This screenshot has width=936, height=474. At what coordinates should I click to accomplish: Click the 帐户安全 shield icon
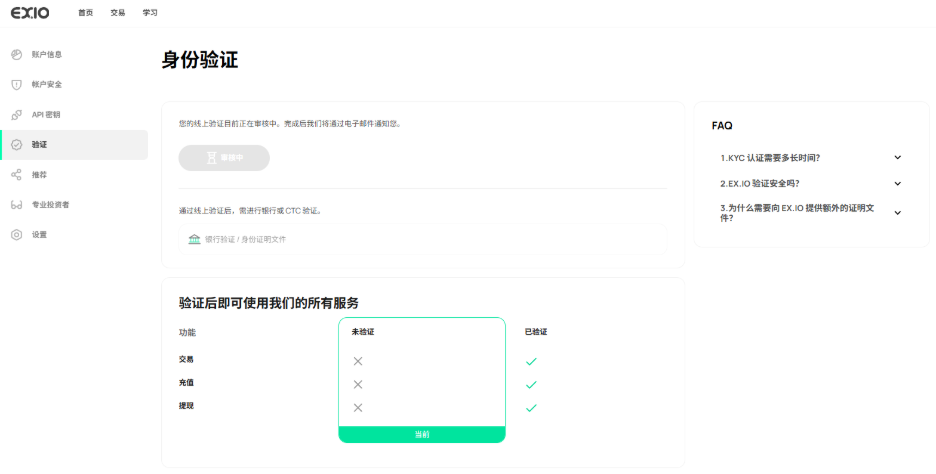pos(16,84)
